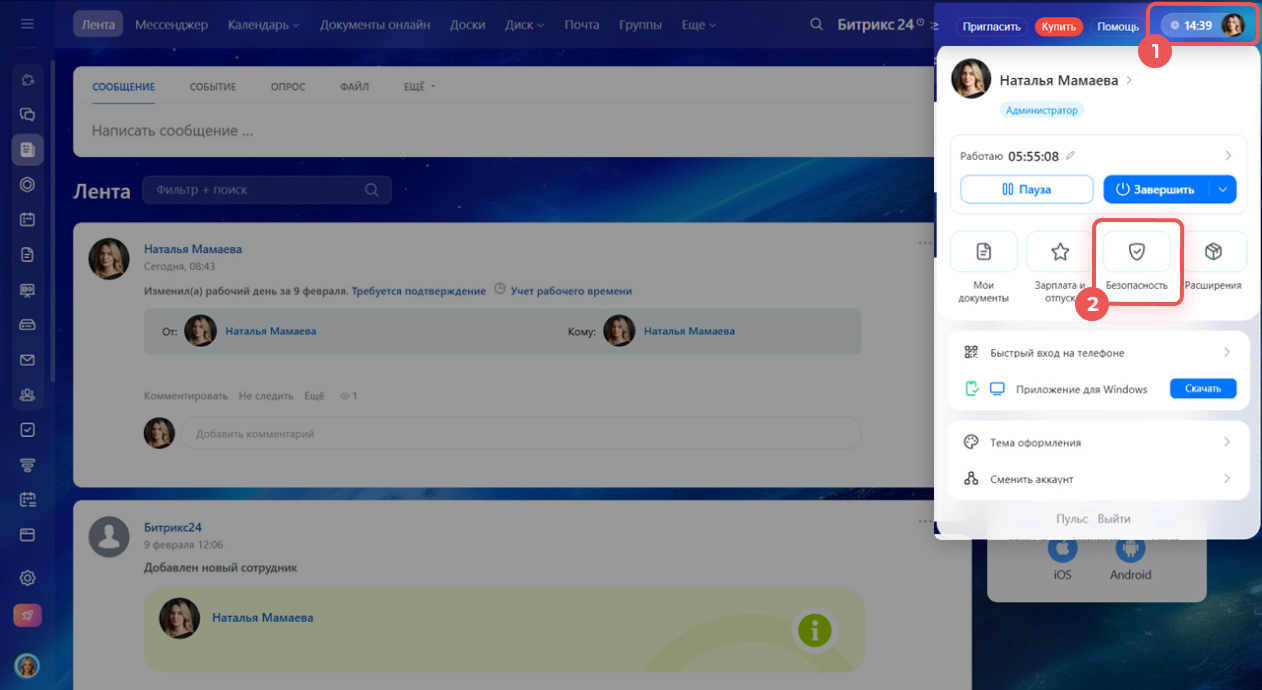Open the Ещё dropdown in post composer
This screenshot has height=690, width=1262.
419,87
